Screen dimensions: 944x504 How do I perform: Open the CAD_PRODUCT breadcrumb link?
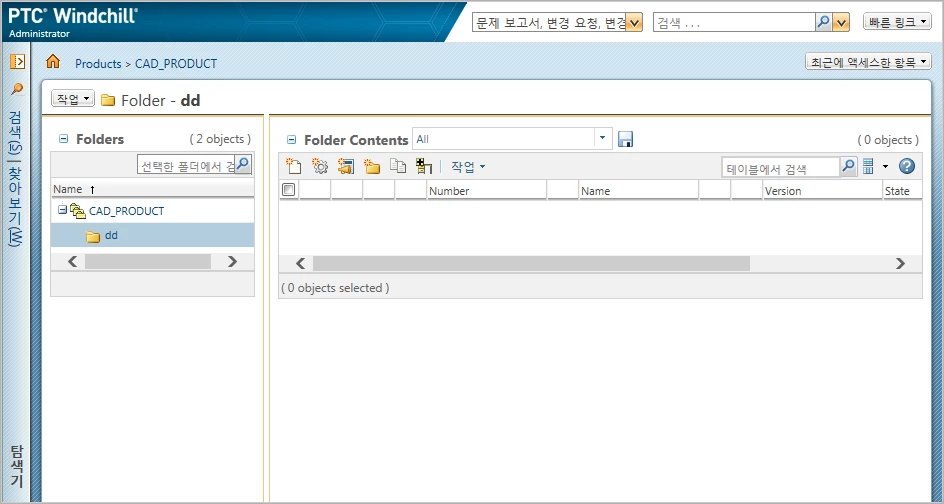176,63
